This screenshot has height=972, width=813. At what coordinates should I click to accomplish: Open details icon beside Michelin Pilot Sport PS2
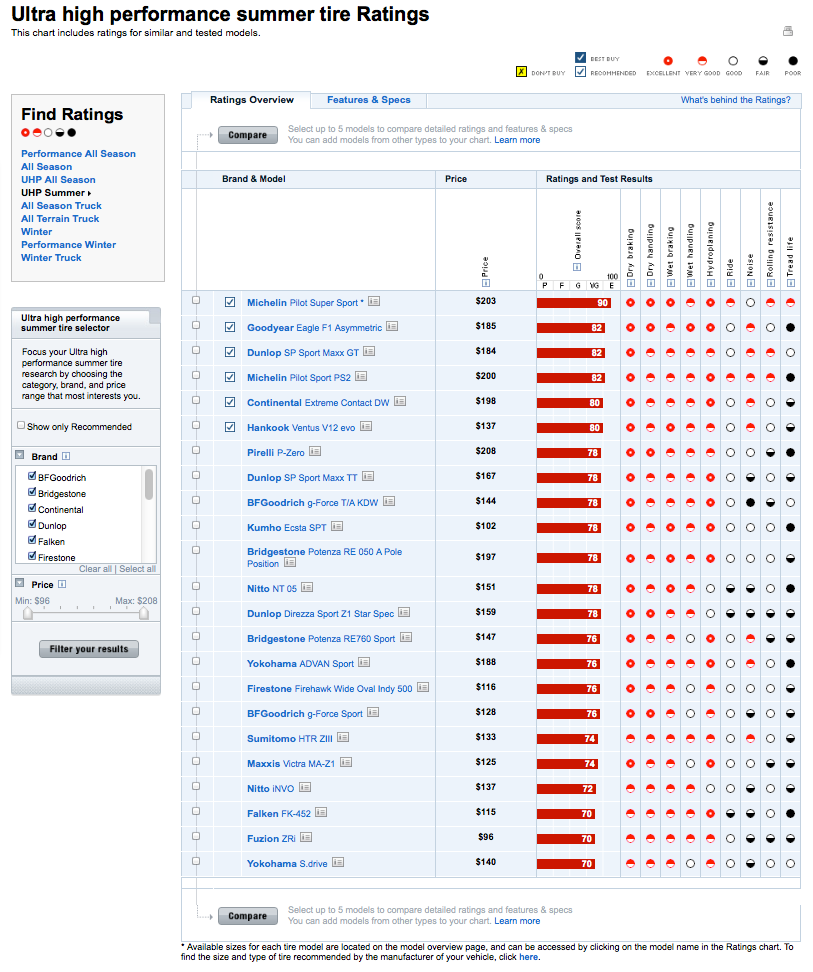tap(361, 376)
